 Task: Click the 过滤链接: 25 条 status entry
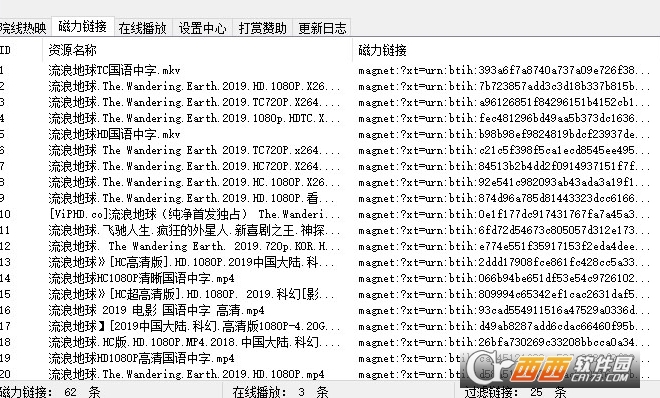point(515,392)
